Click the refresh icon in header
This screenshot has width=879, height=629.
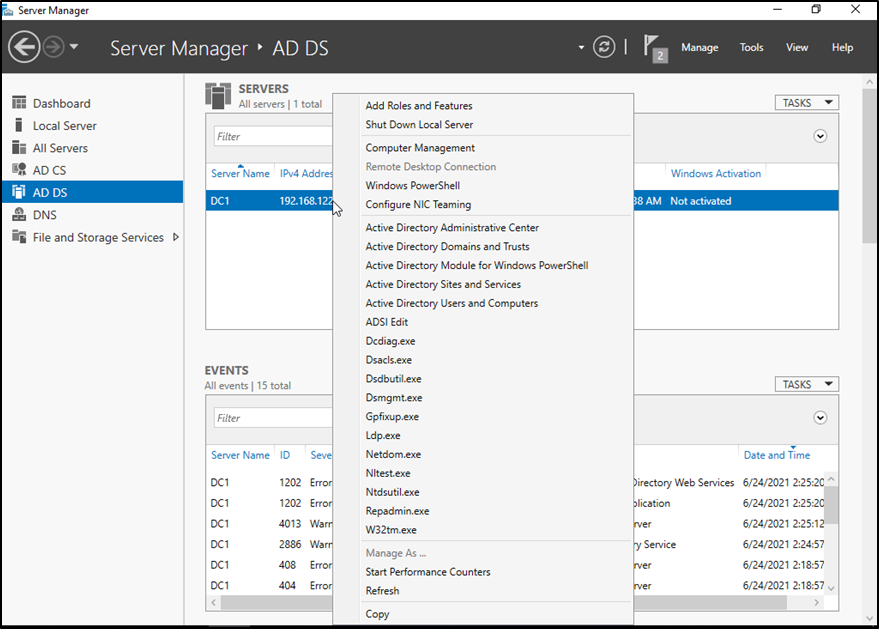click(x=603, y=47)
